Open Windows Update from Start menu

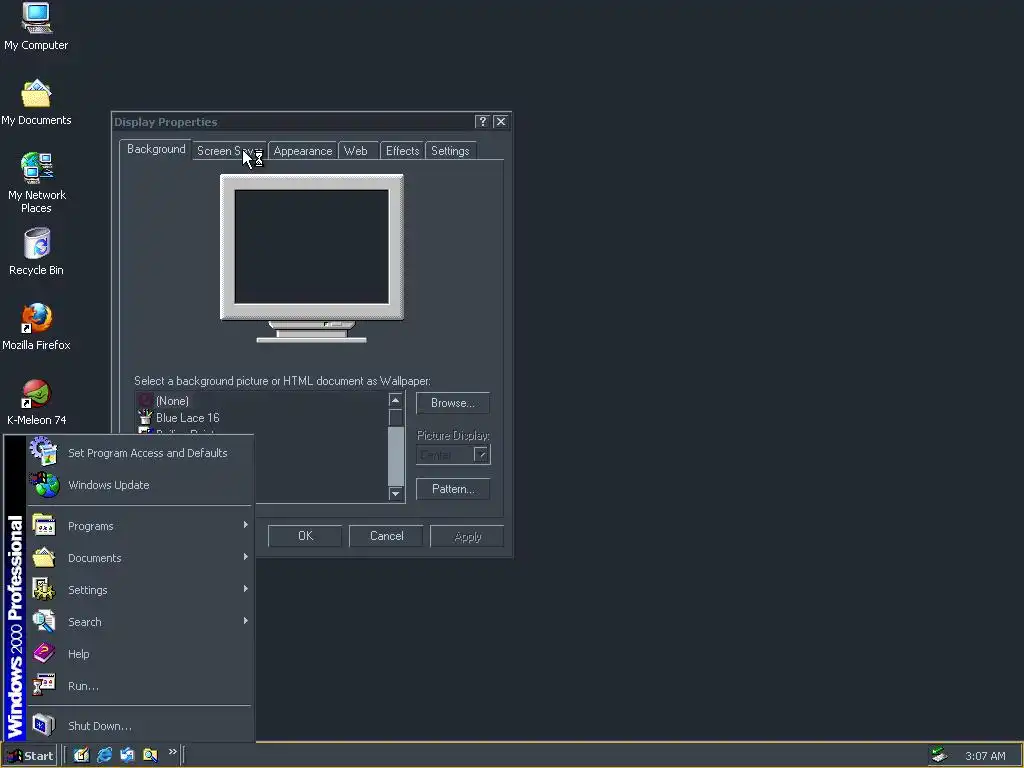(x=139, y=485)
